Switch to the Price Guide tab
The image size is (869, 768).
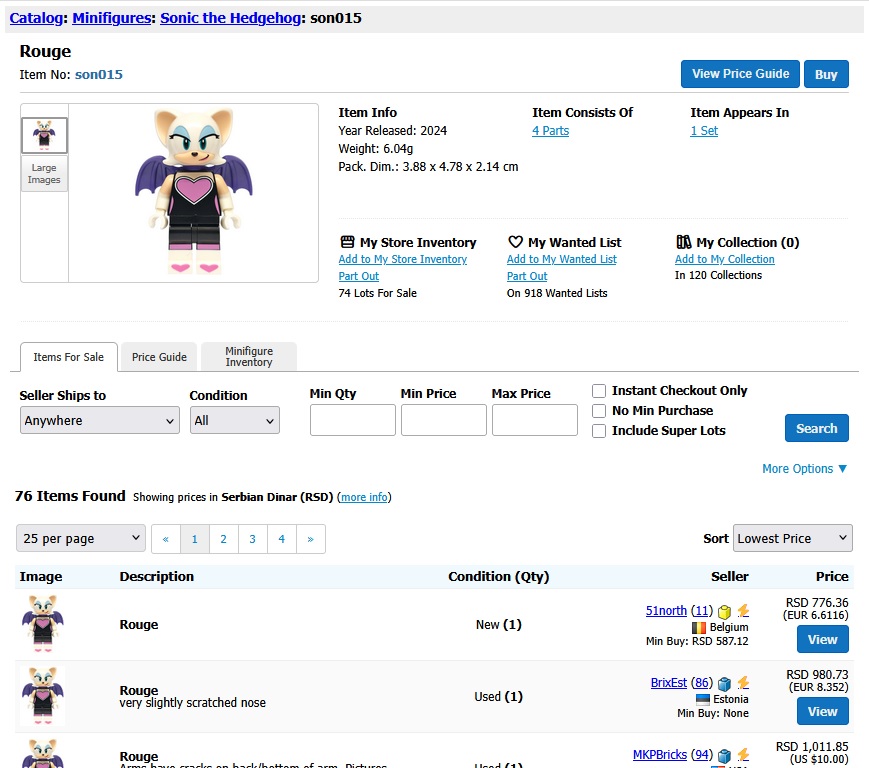point(159,357)
